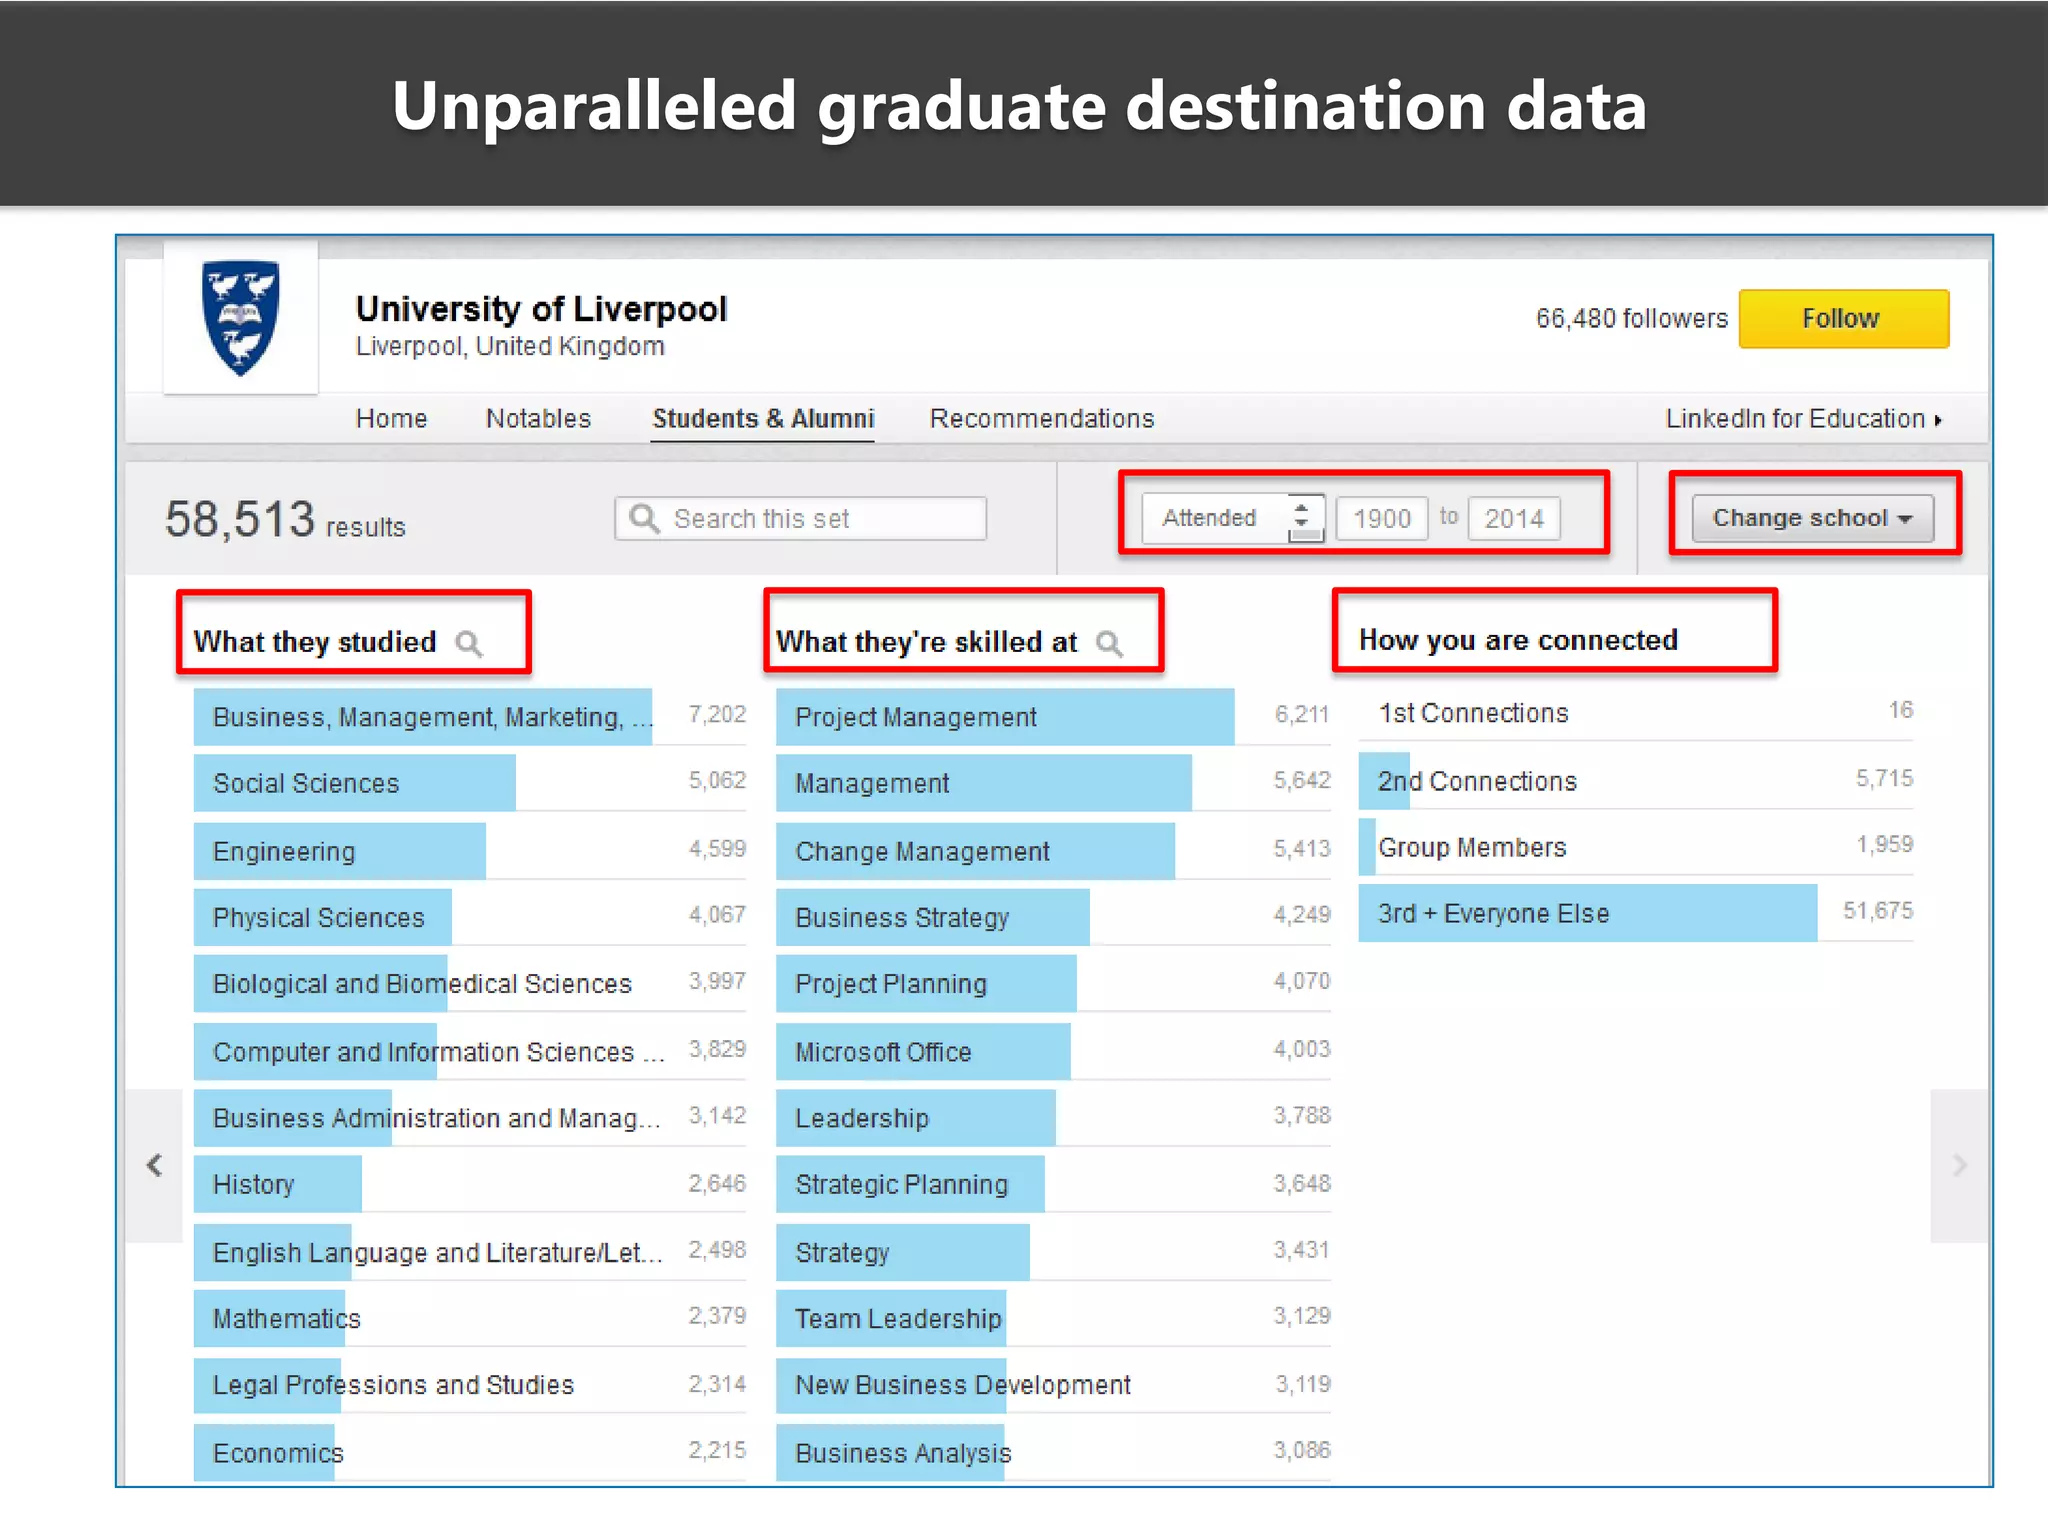Image resolution: width=2048 pixels, height=1536 pixels.
Task: Filter by Project Management skill
Action: [x=1053, y=717]
